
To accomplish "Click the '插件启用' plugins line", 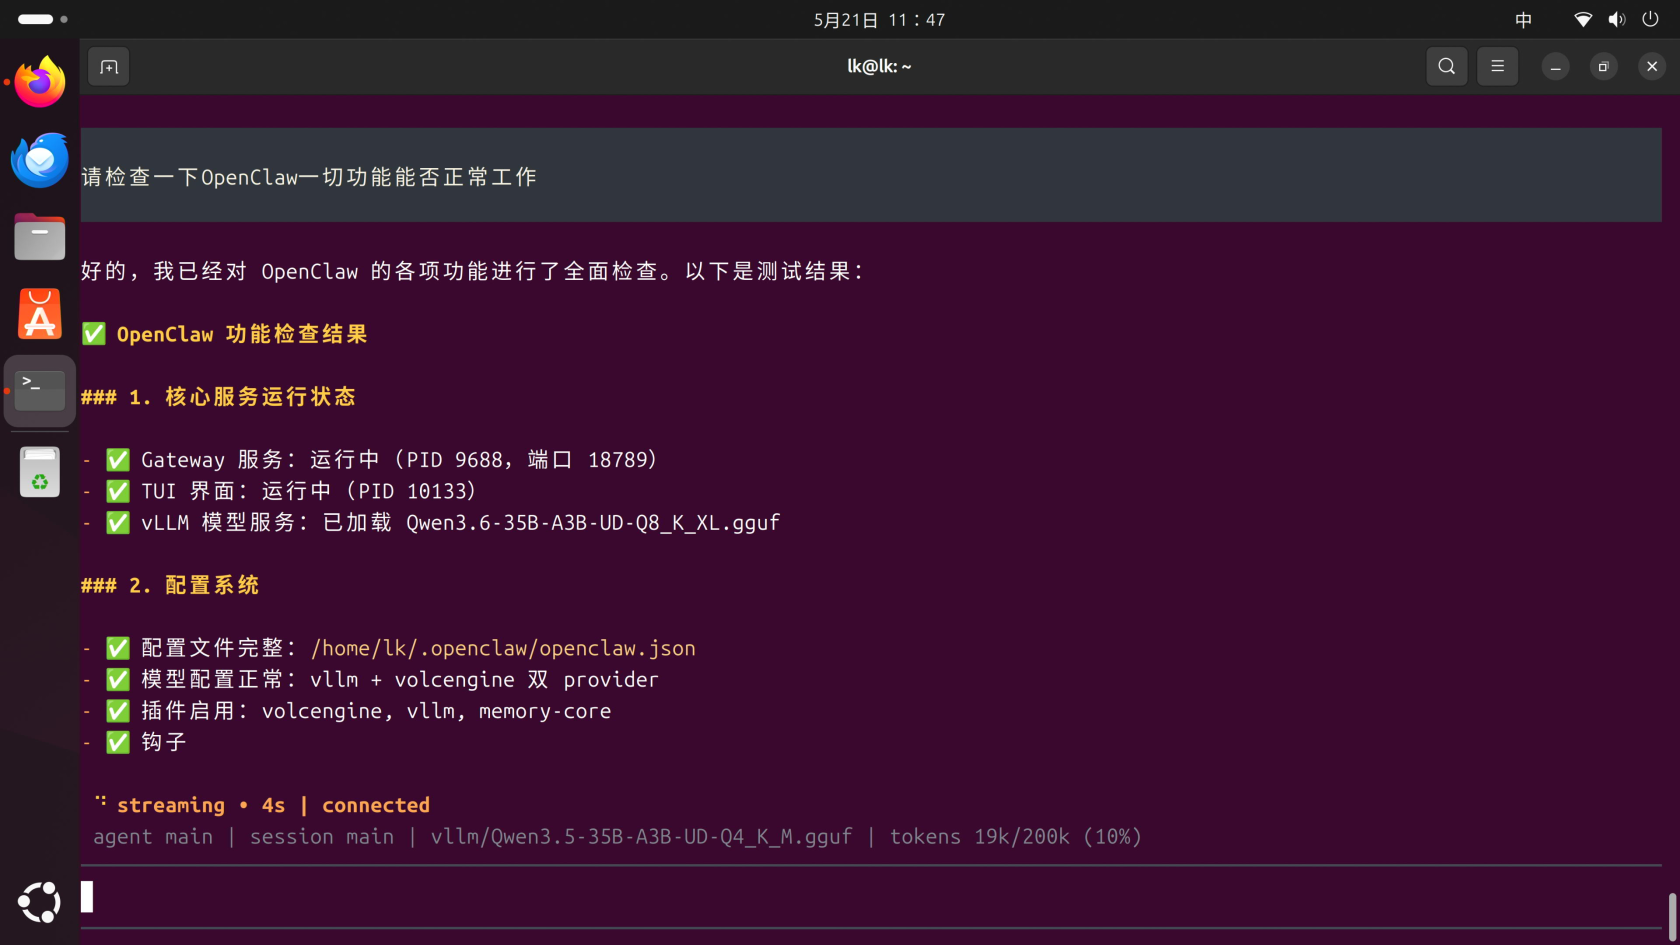I will [346, 711].
